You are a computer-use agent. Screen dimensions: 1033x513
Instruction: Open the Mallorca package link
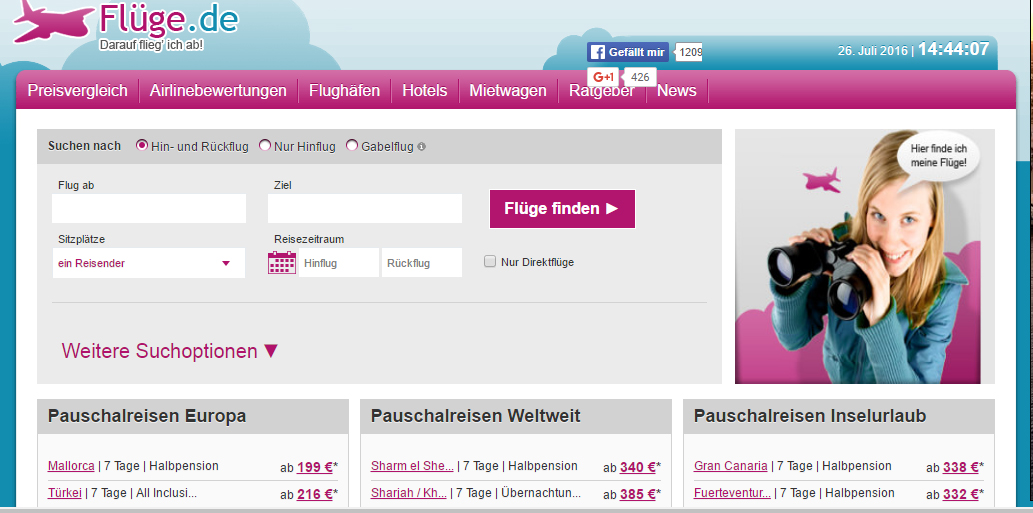click(71, 466)
